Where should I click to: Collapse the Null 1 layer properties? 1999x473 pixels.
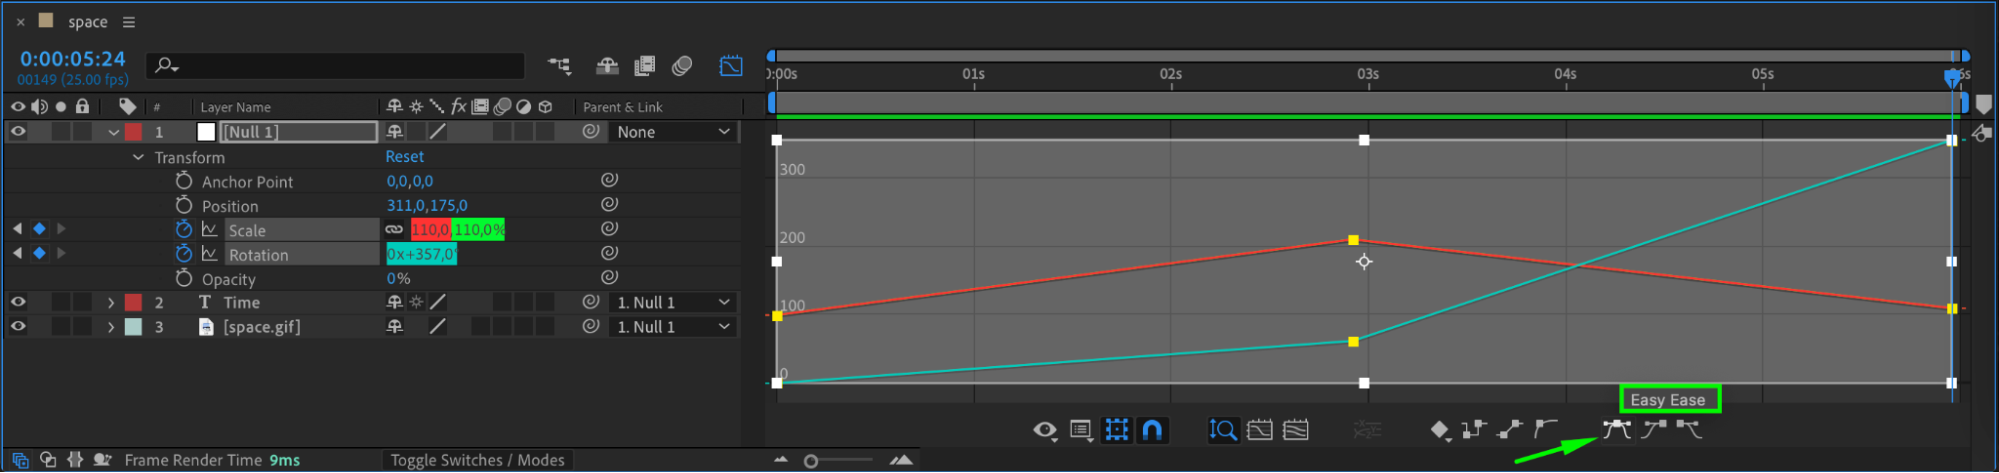pyautogui.click(x=113, y=132)
